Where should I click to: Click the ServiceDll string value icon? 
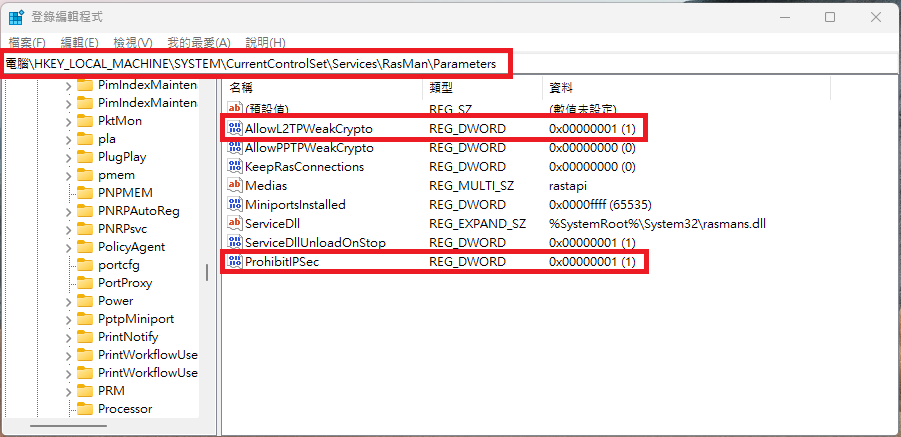click(234, 223)
